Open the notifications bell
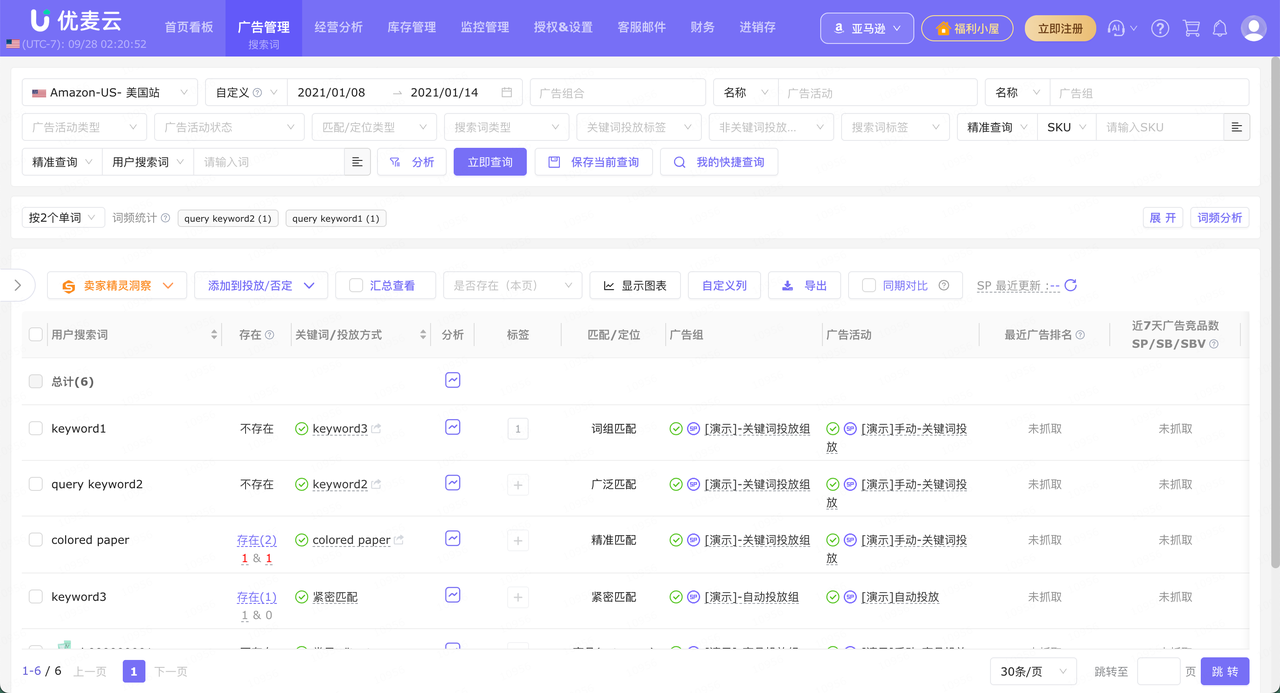This screenshot has height=693, width=1280. click(x=1220, y=28)
